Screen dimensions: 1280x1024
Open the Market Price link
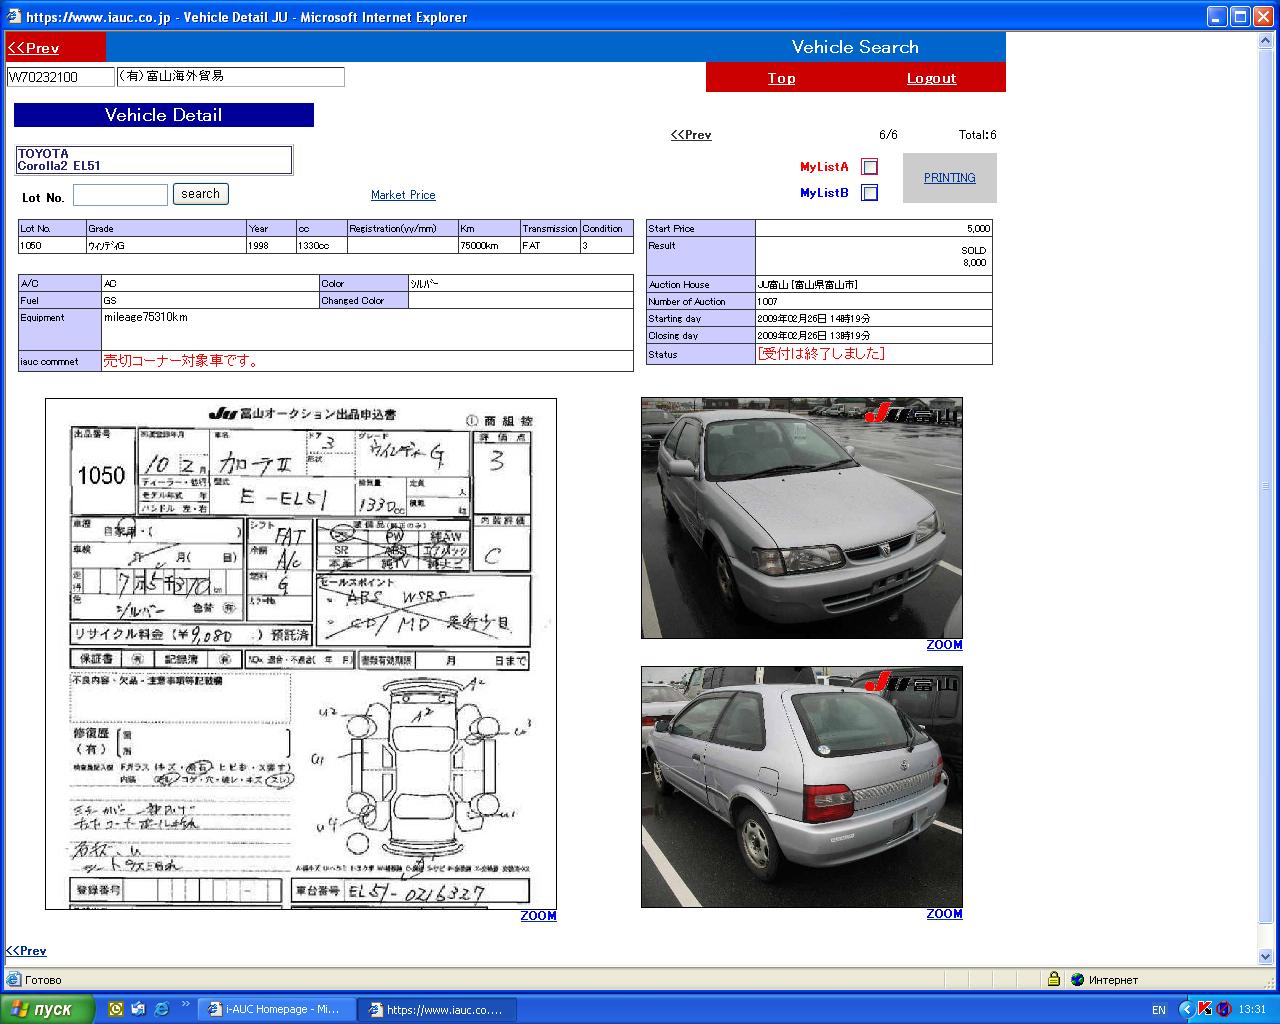(403, 195)
